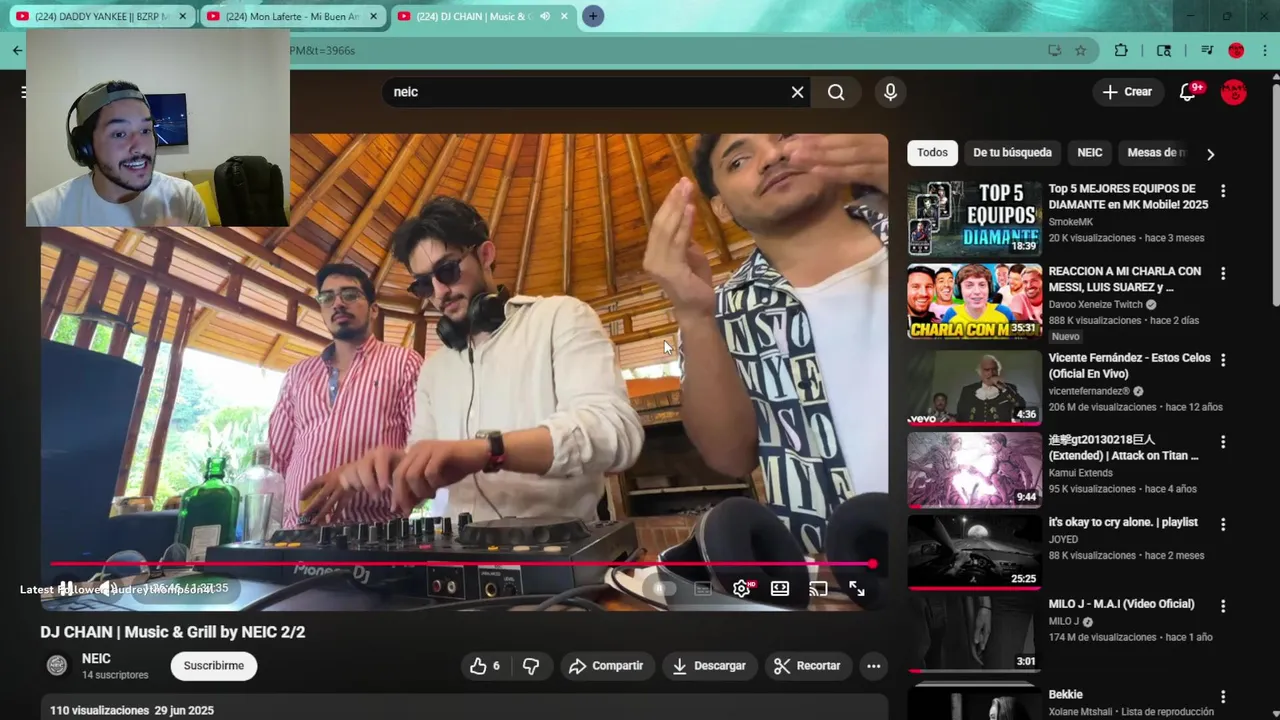The image size is (1280, 720).
Task: Open options for MILO J - M.A.I video
Action: tap(1222, 607)
